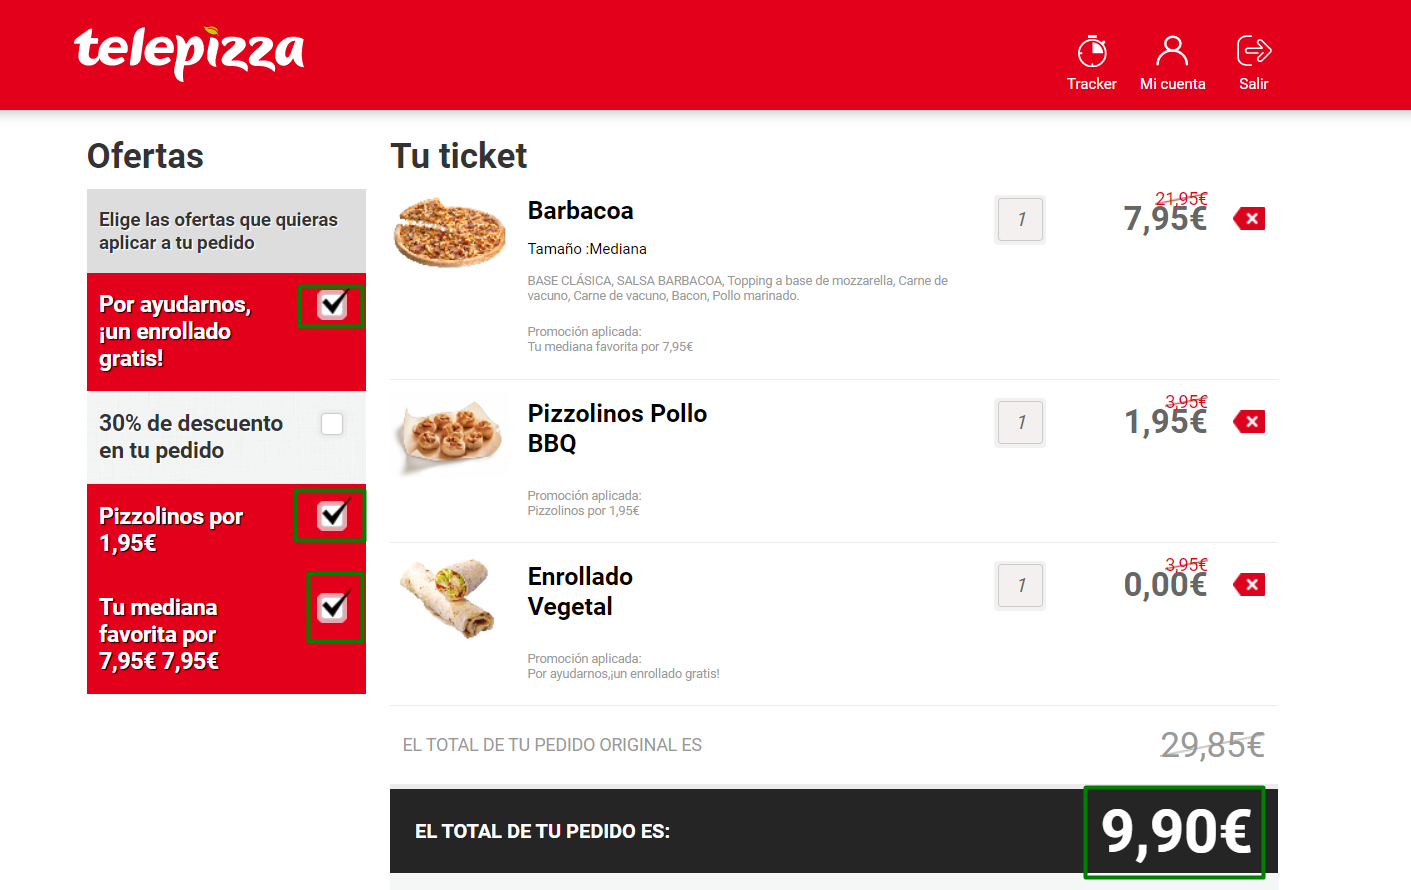Remove Enrollado Vegetal via the red X icon

[1248, 583]
